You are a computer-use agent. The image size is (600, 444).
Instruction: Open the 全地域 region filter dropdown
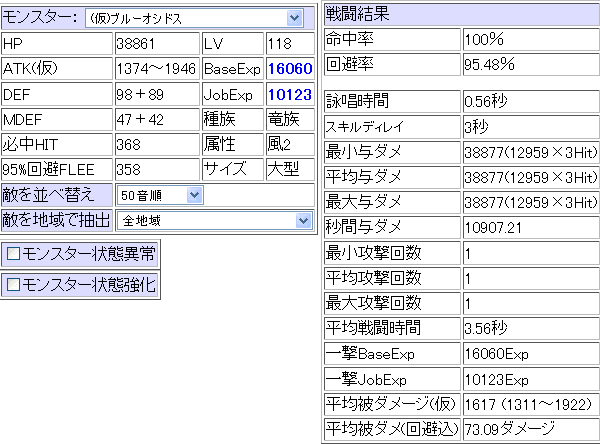click(215, 220)
